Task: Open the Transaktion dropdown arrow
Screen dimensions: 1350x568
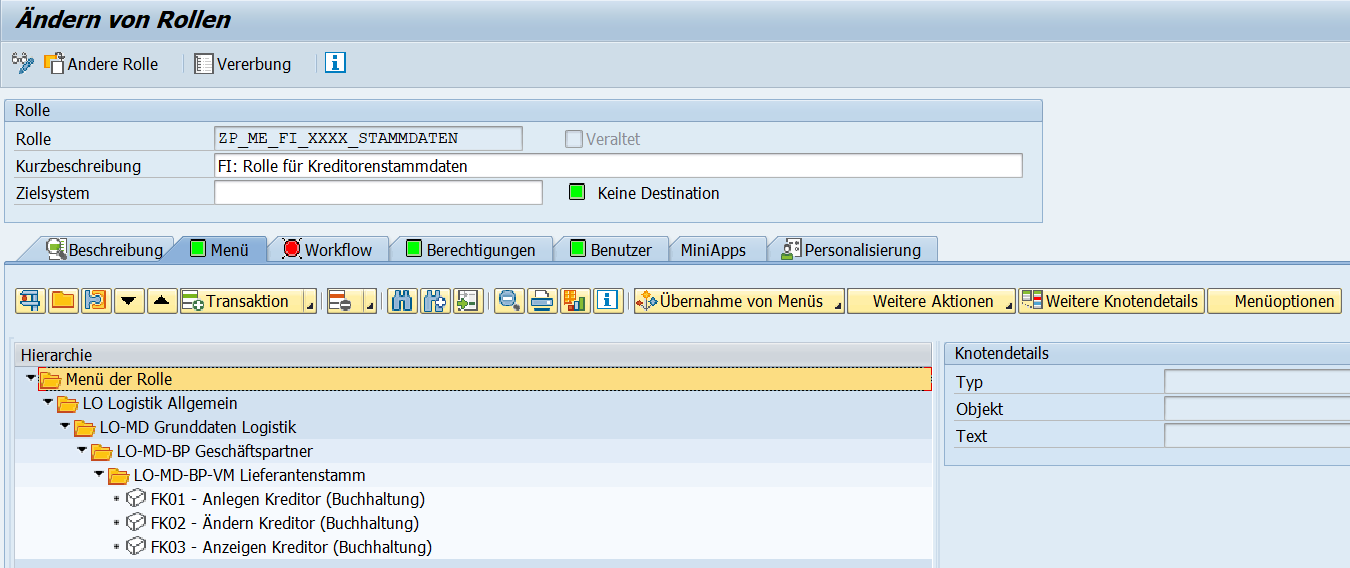Action: tap(310, 303)
